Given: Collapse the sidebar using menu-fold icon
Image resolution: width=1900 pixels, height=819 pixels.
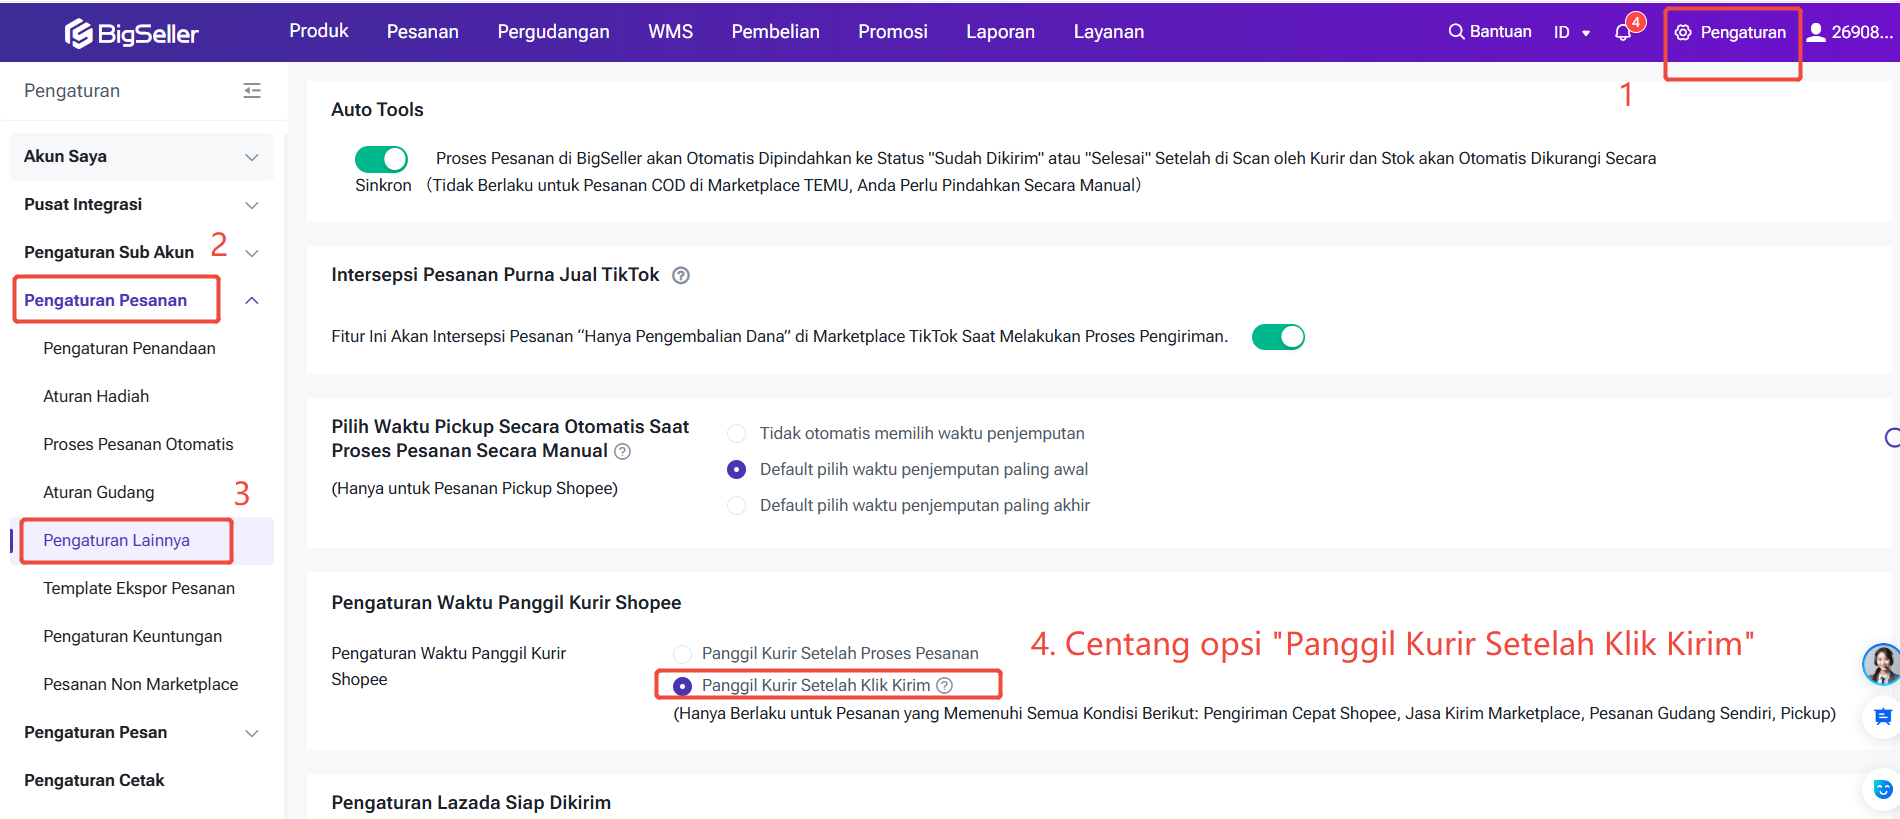Looking at the screenshot, I should point(252,91).
